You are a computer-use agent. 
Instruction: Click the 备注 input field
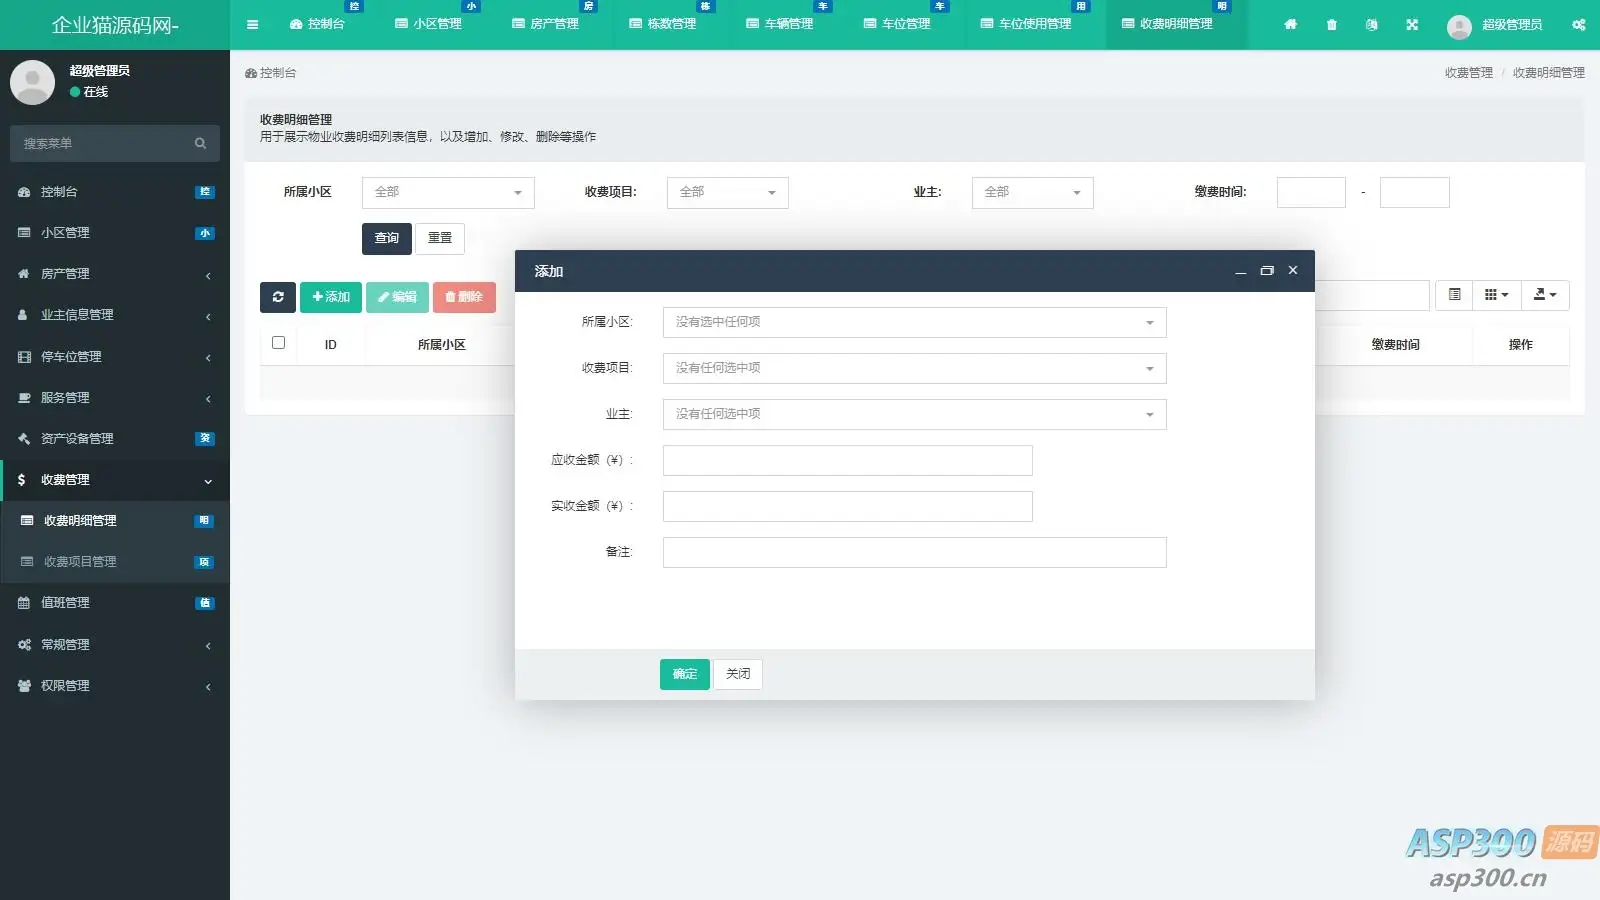tap(914, 552)
